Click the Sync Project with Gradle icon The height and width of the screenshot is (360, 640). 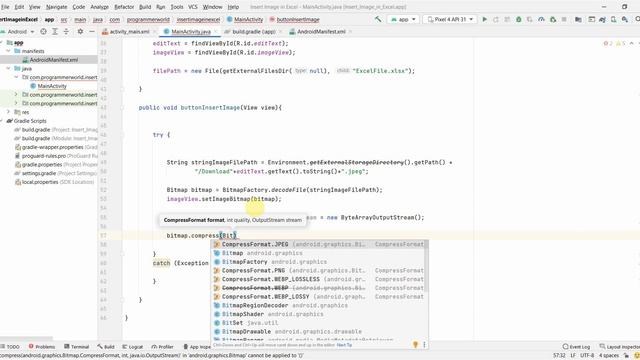pos(602,19)
